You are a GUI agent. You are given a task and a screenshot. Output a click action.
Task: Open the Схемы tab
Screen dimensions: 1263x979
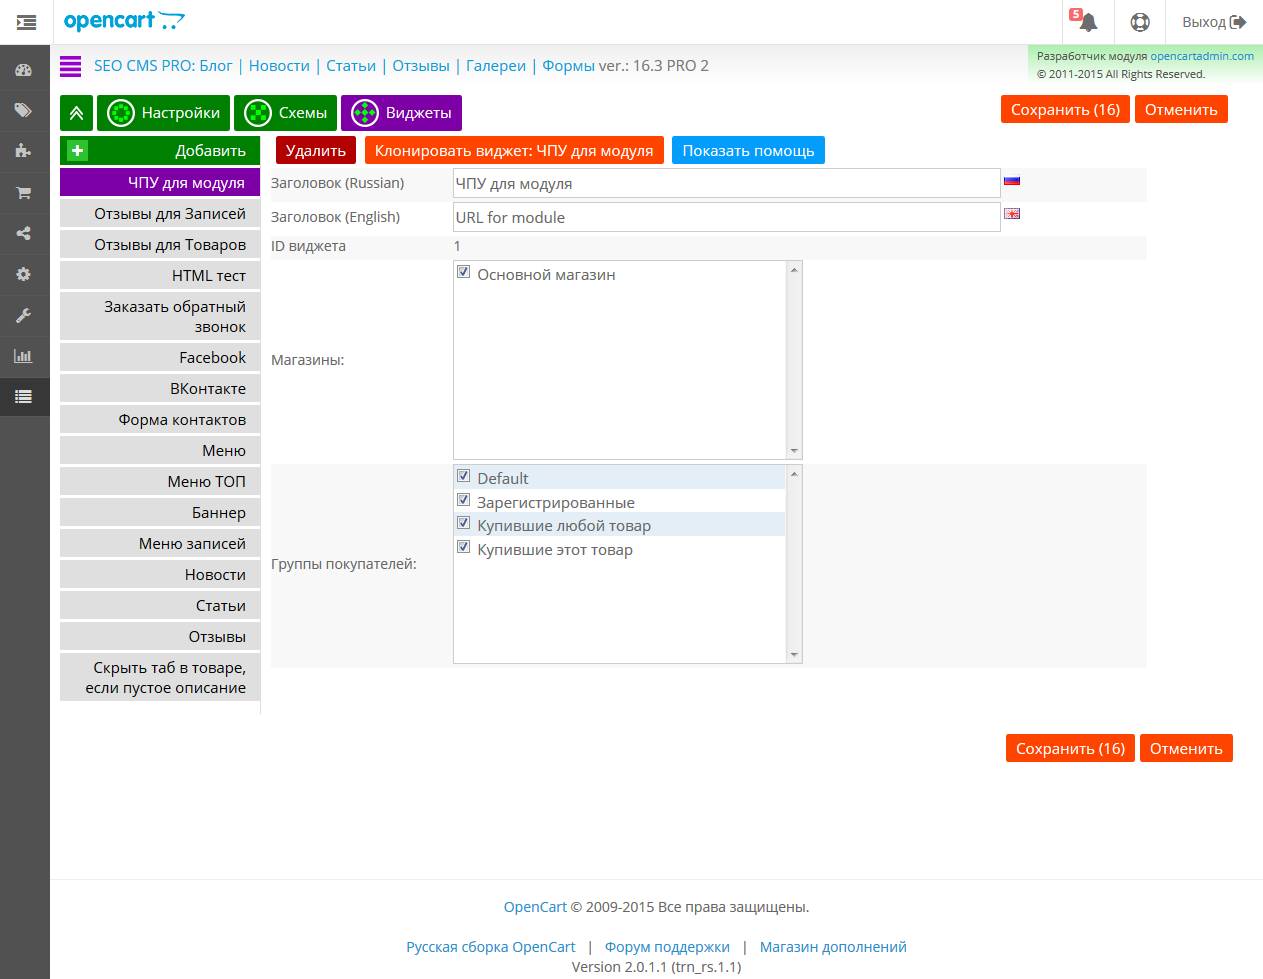[286, 113]
